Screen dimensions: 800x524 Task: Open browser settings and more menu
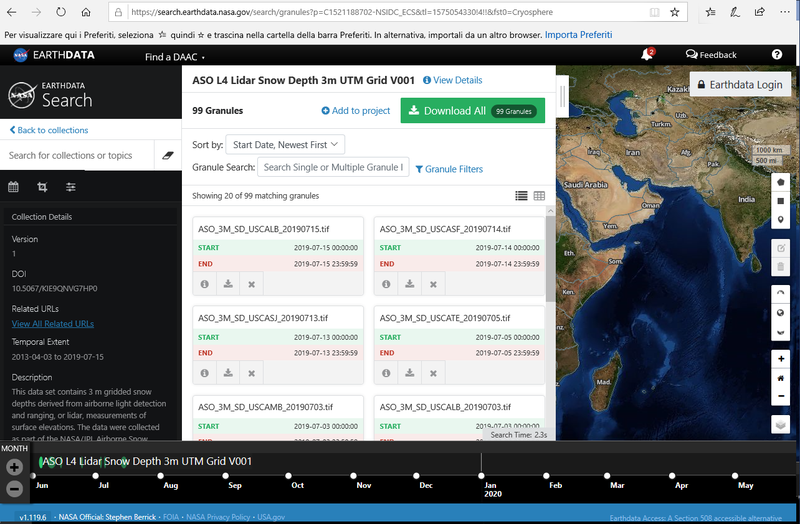(785, 12)
